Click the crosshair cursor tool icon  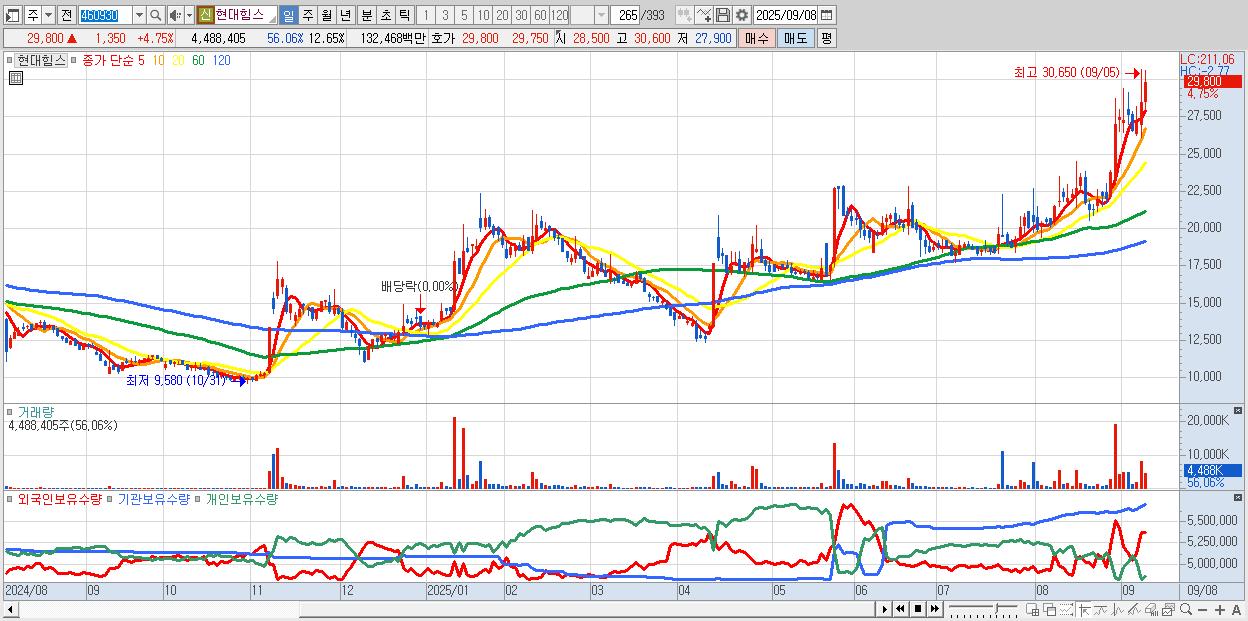pos(1084,609)
